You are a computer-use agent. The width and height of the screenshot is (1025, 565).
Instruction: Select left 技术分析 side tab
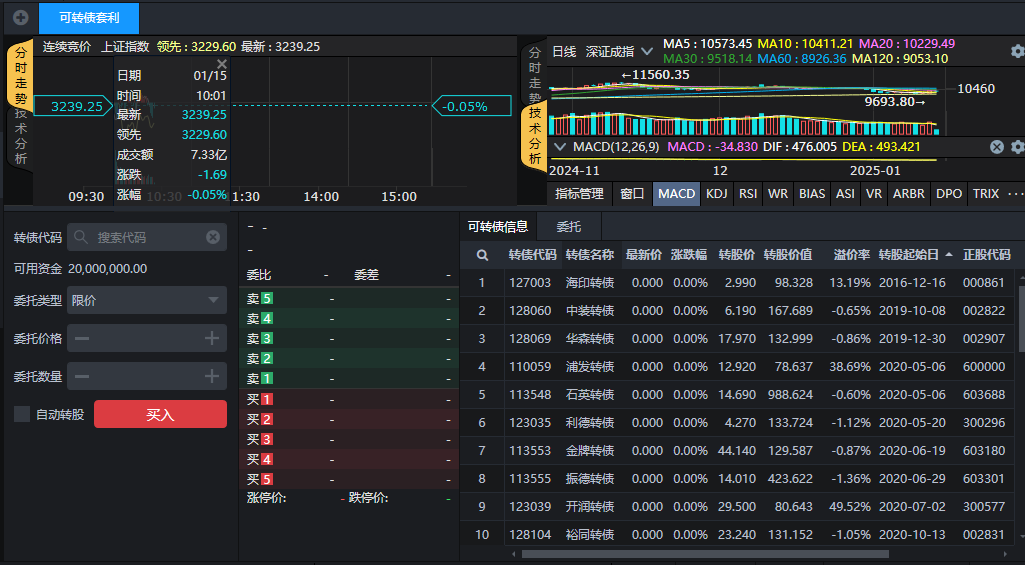pos(21,137)
